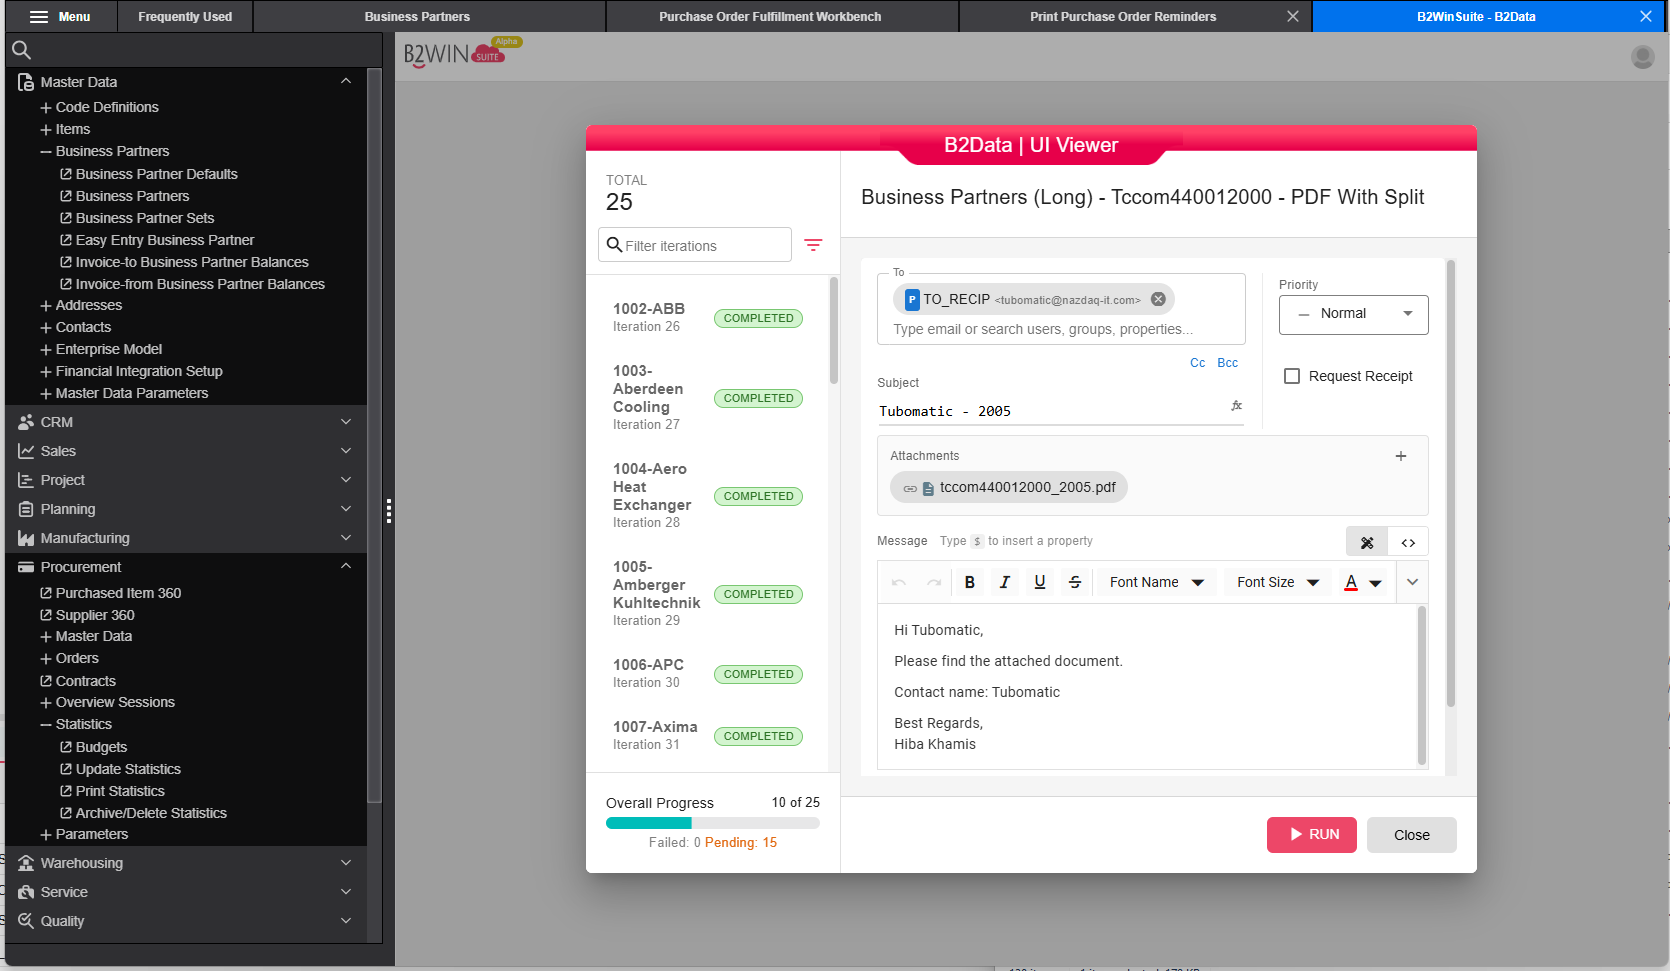The width and height of the screenshot is (1670, 971).
Task: Expand more editor toolbar options chevron
Action: (1412, 582)
